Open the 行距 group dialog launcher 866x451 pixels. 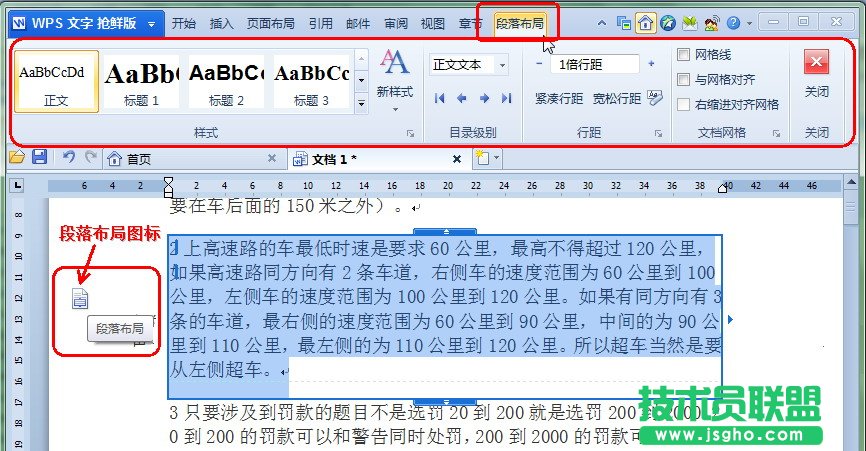point(658,133)
